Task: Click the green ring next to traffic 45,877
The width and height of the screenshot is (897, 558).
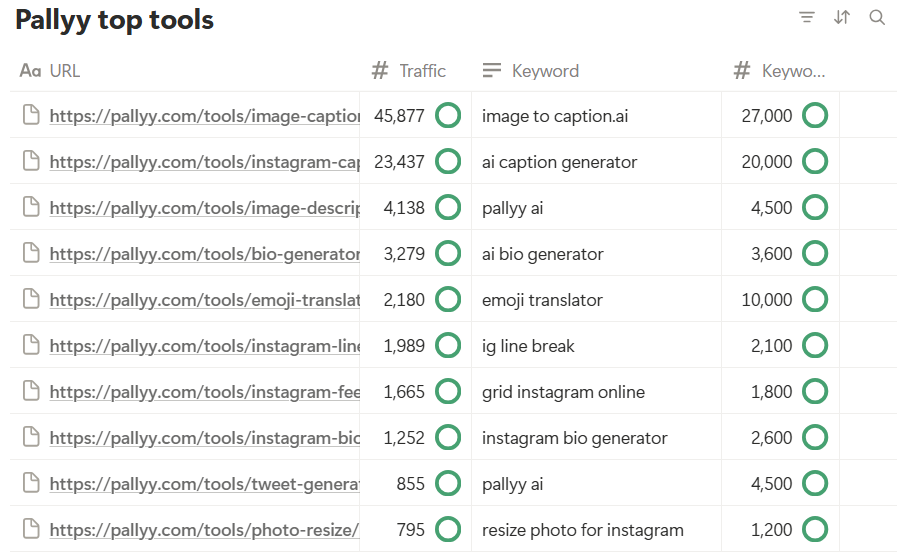Action: 448,116
